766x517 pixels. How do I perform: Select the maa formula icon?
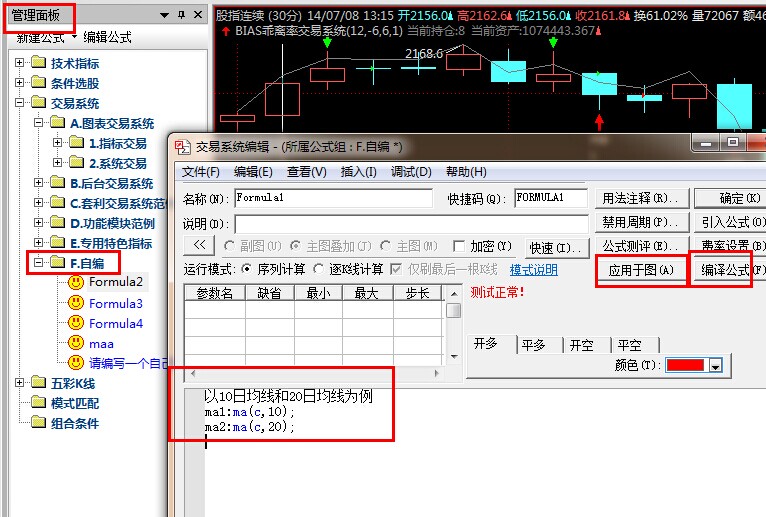[76, 343]
